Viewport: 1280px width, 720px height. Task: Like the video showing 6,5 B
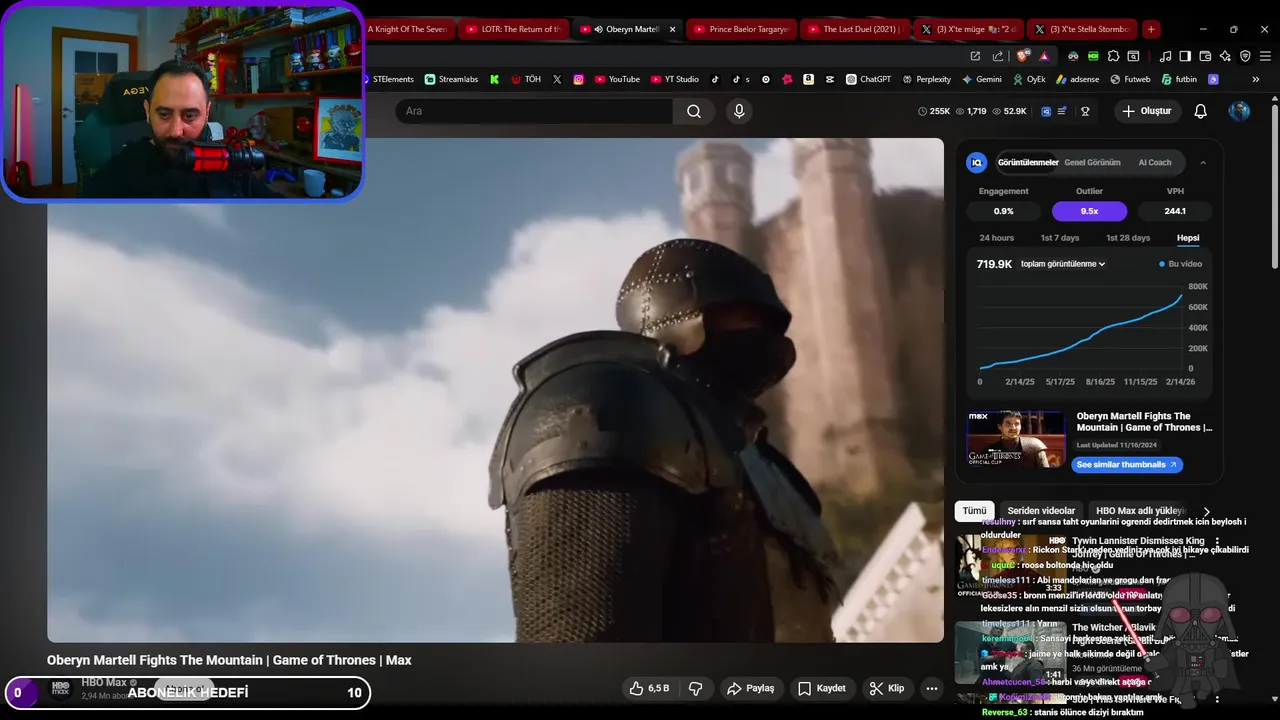click(649, 688)
